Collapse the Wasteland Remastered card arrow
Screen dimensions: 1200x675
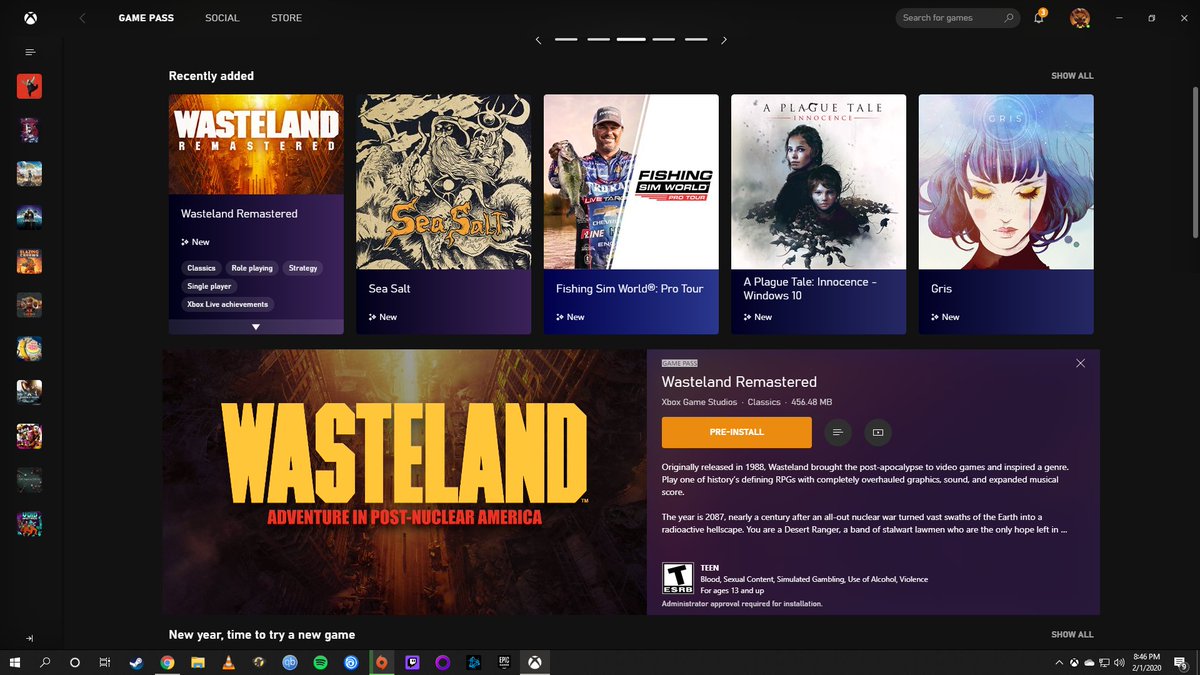256,327
